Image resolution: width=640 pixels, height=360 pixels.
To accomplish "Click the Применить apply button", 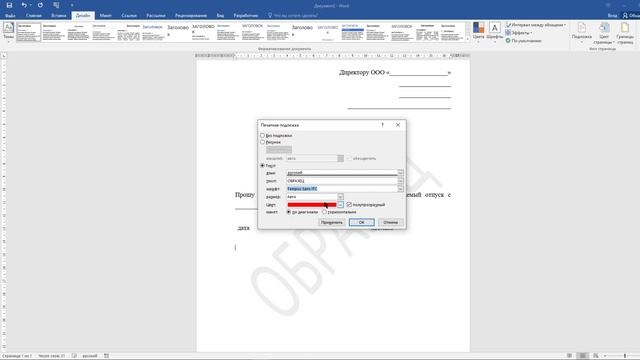I will click(x=332, y=222).
